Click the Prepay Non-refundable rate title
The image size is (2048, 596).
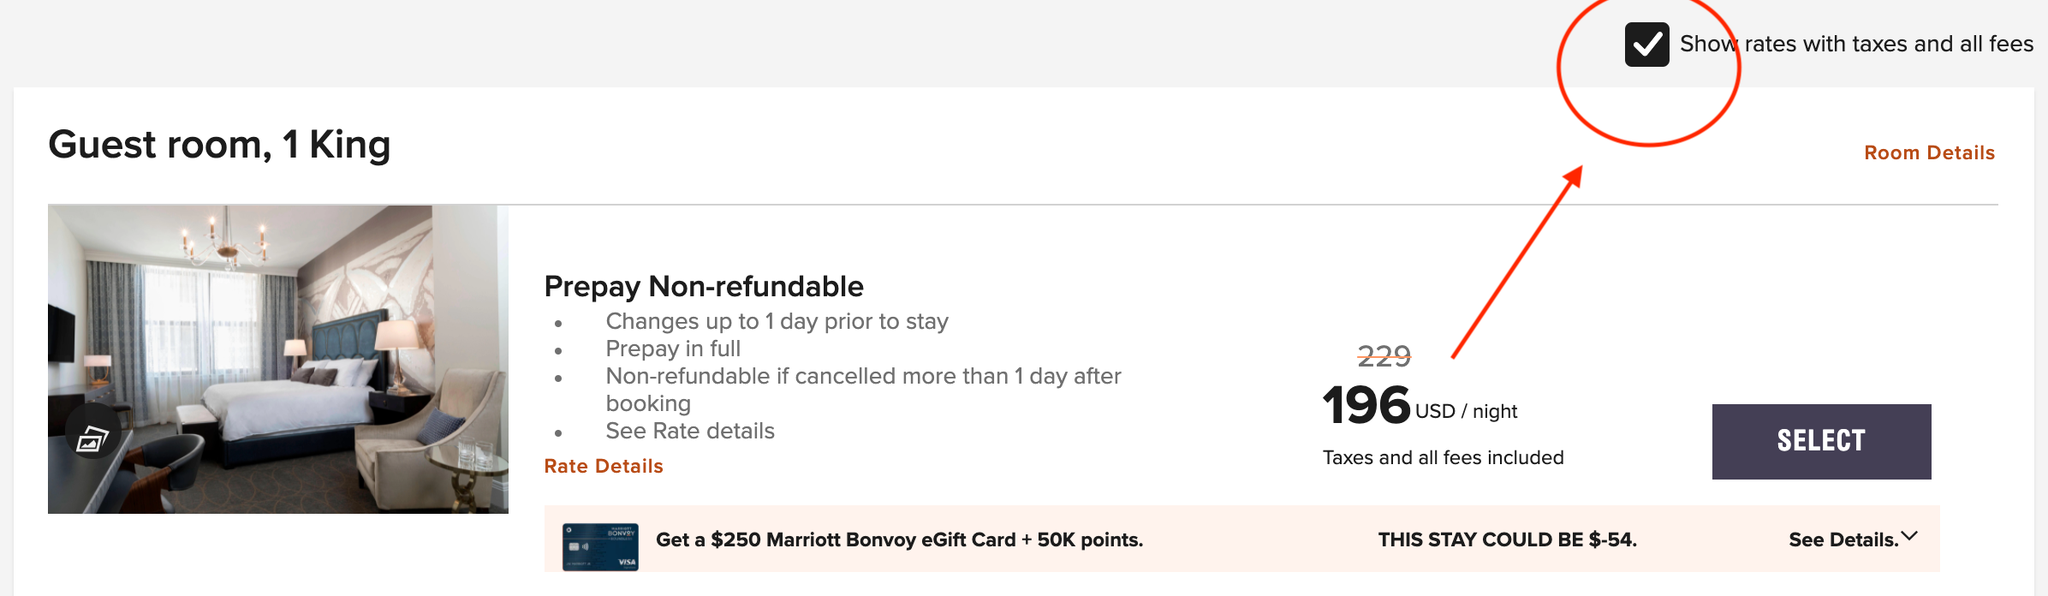click(703, 287)
